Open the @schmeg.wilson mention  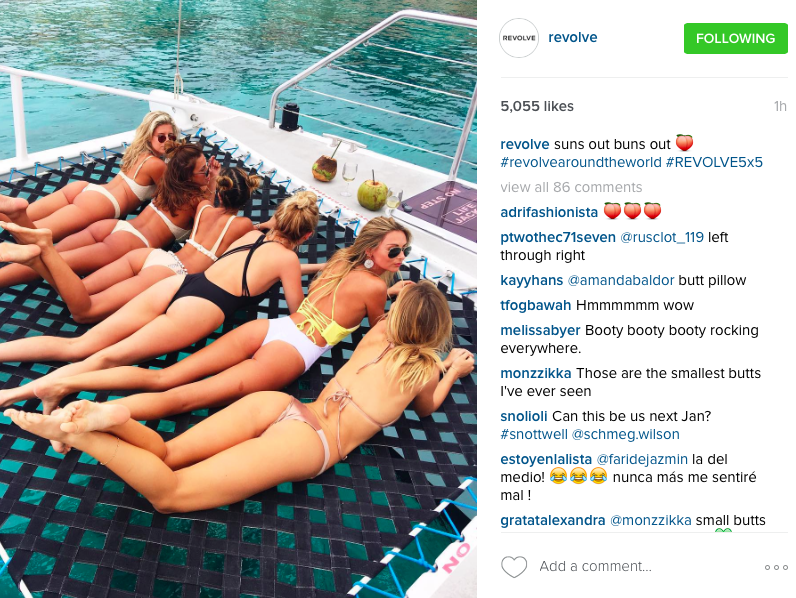click(625, 435)
